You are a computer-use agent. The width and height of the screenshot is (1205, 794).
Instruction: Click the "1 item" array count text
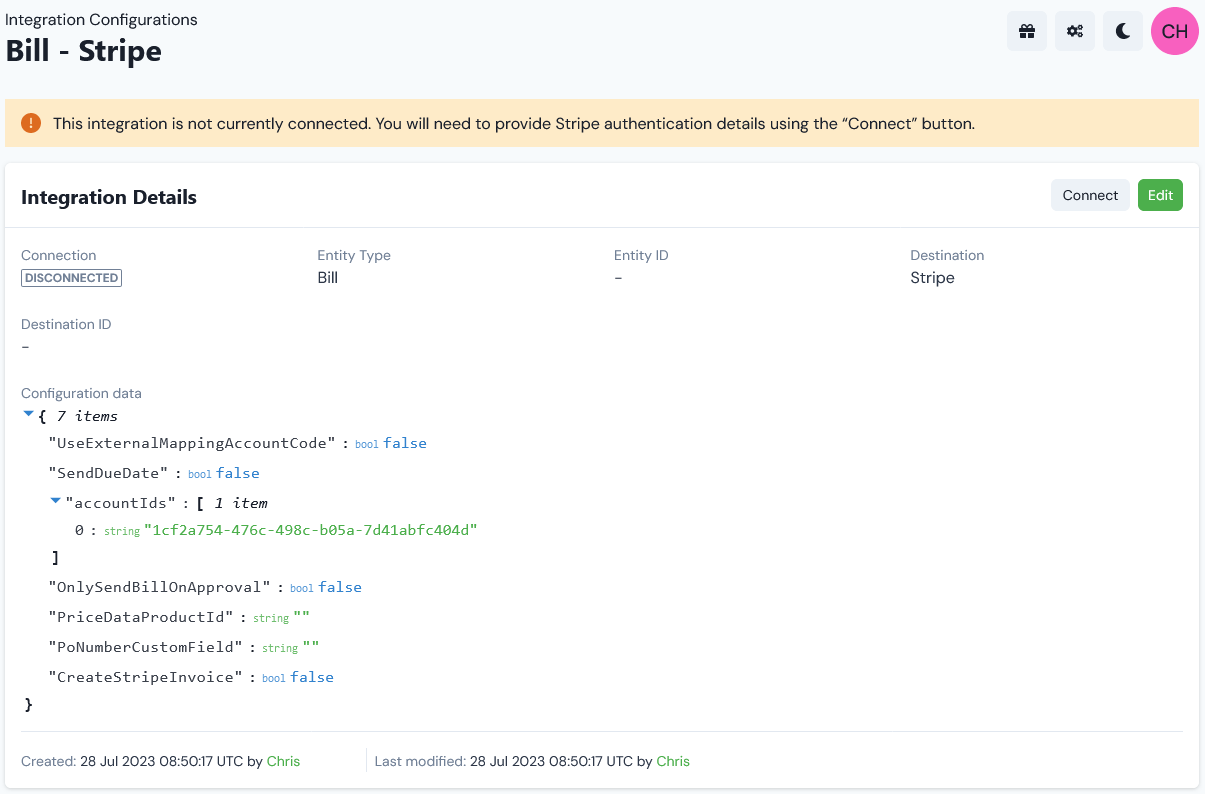[241, 503]
